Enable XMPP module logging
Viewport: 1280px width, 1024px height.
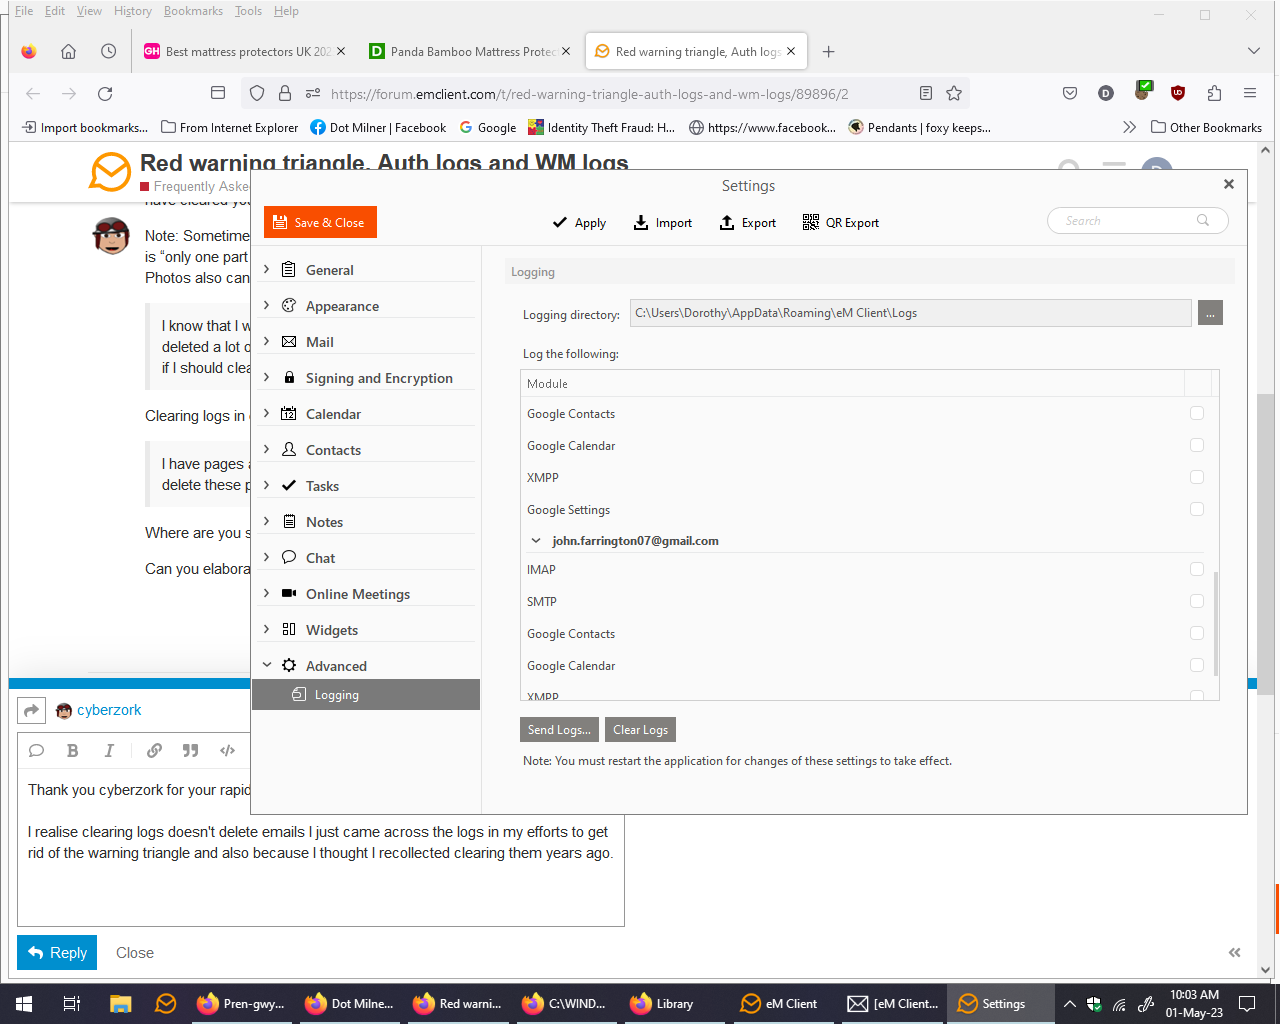1197,477
